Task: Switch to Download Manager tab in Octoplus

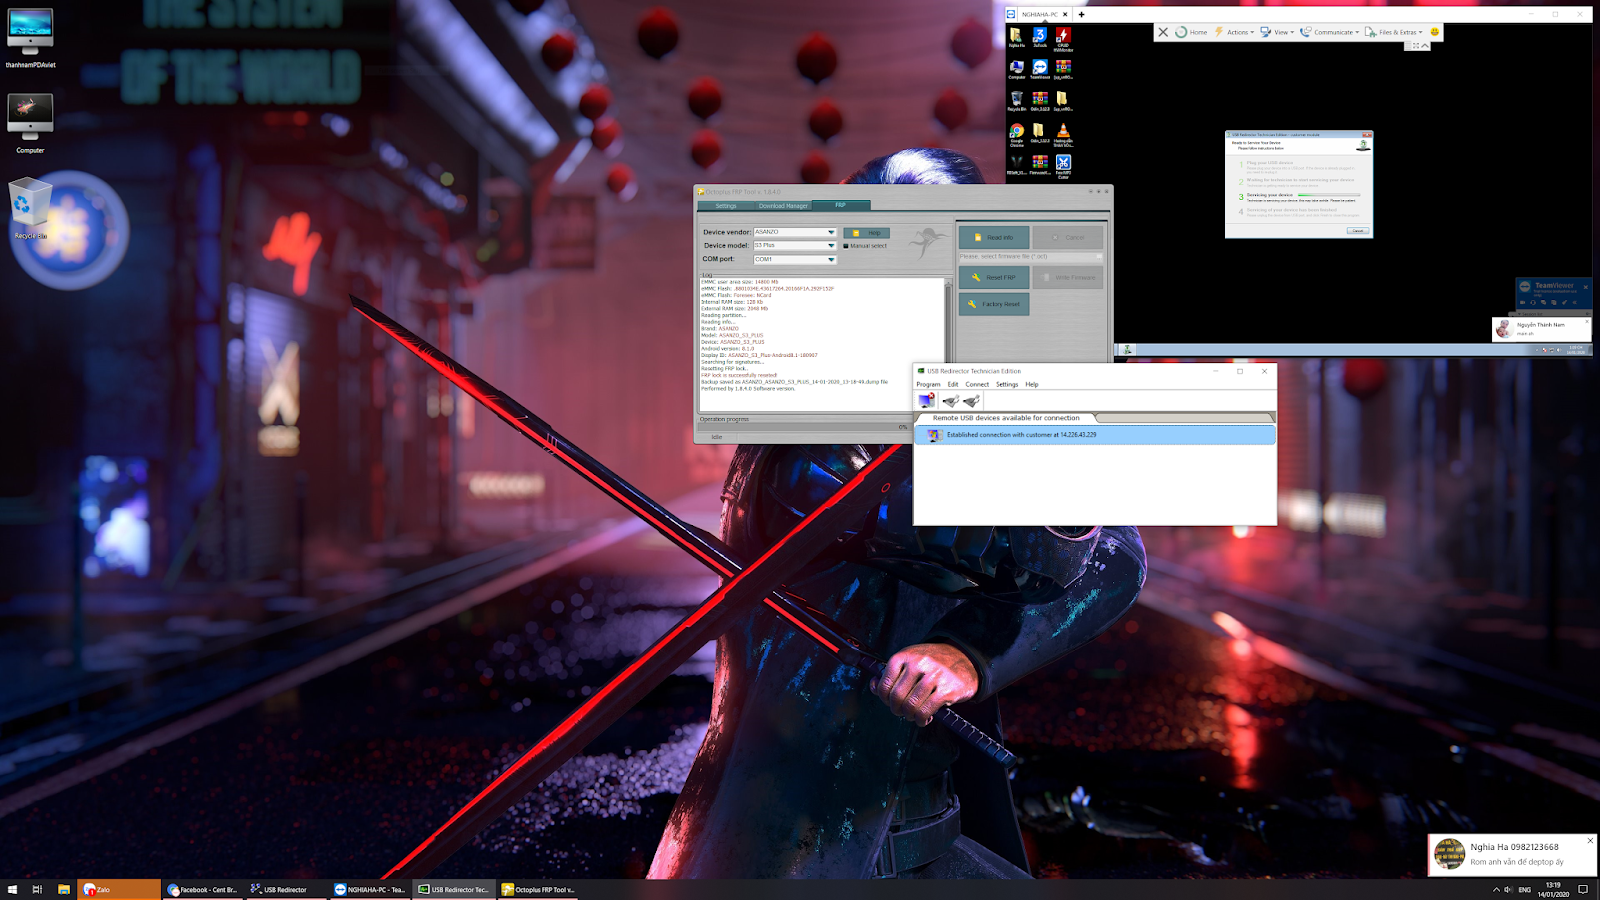Action: tap(783, 206)
